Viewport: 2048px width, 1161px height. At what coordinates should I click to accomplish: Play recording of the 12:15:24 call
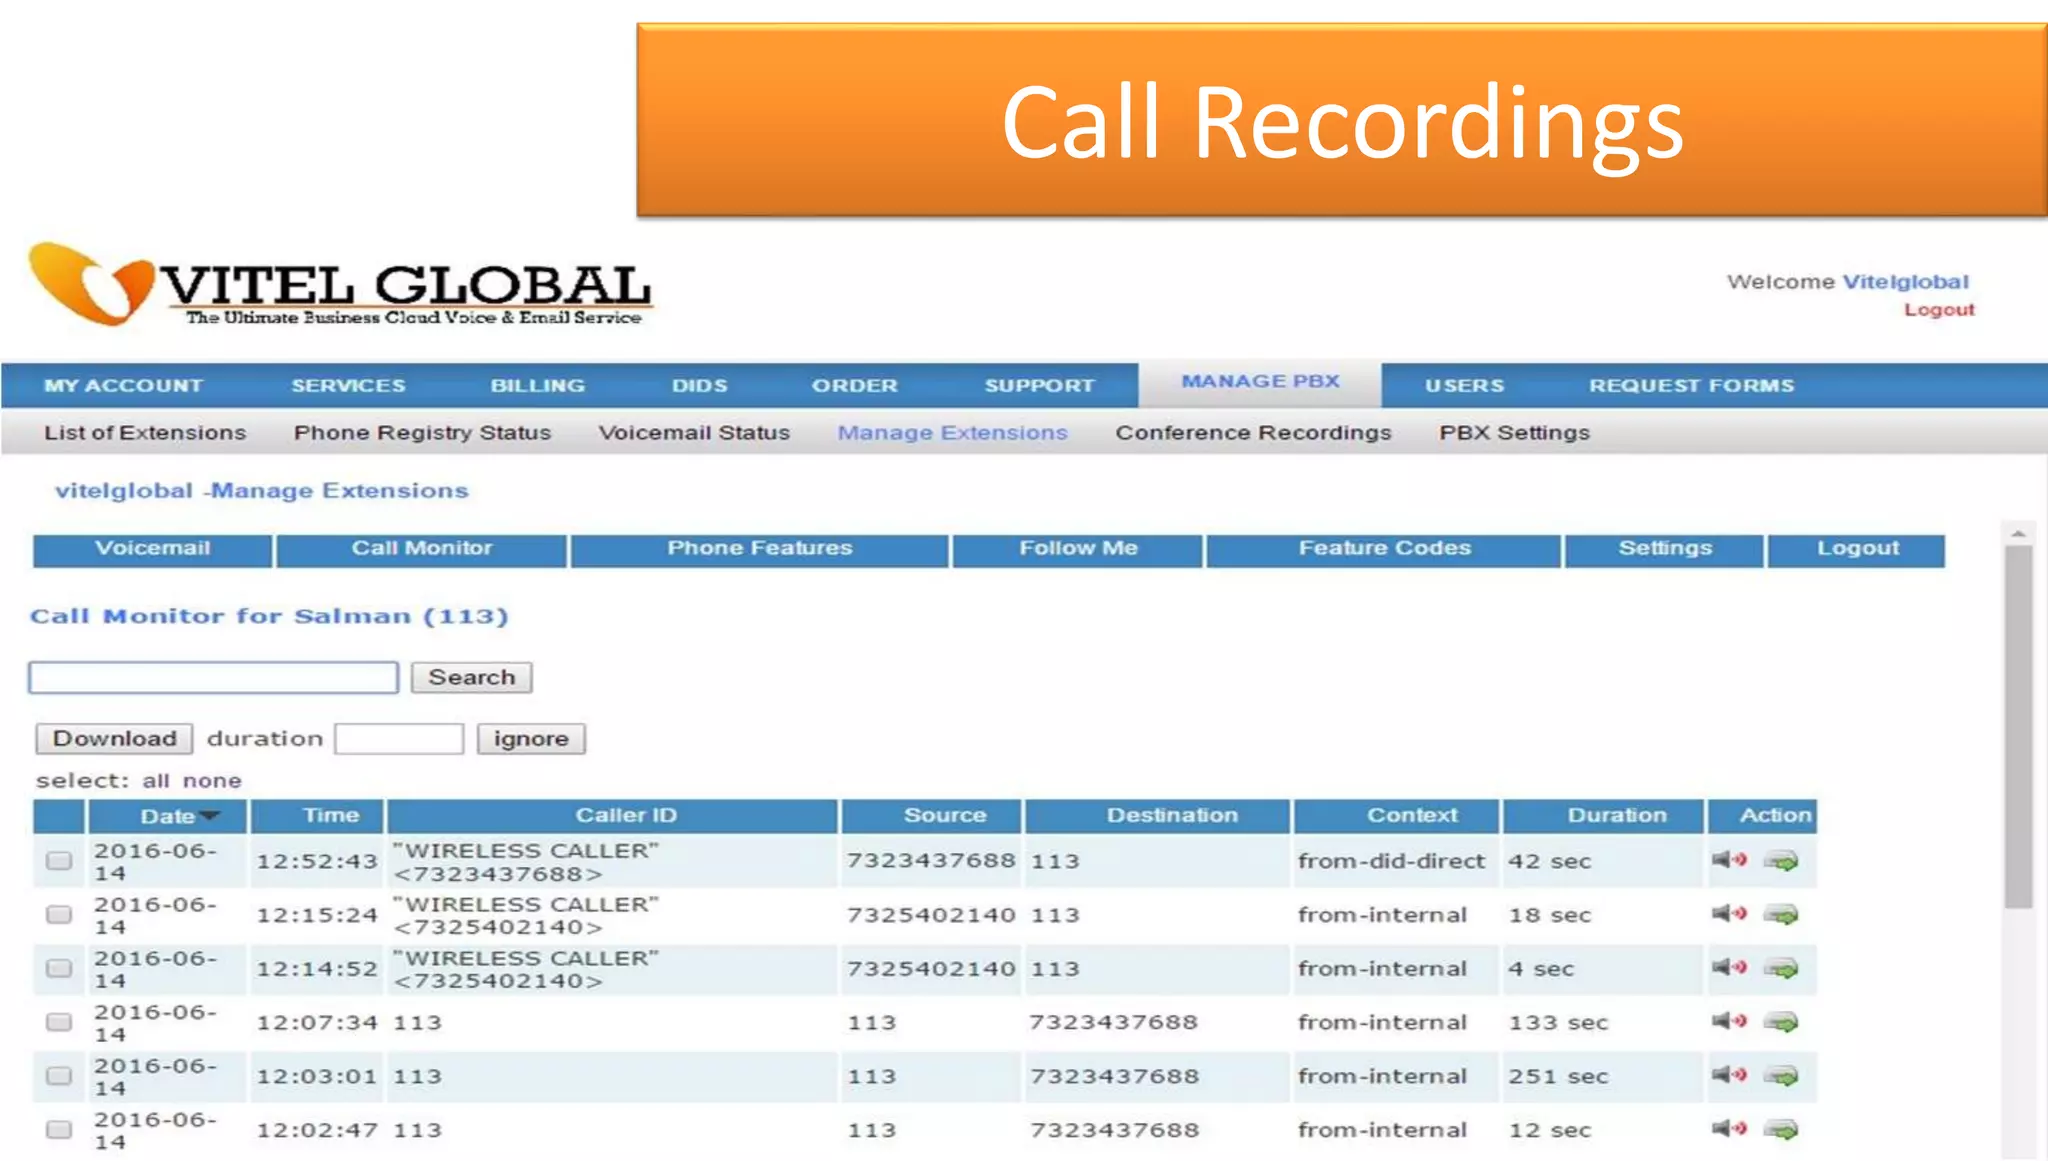(x=1729, y=914)
